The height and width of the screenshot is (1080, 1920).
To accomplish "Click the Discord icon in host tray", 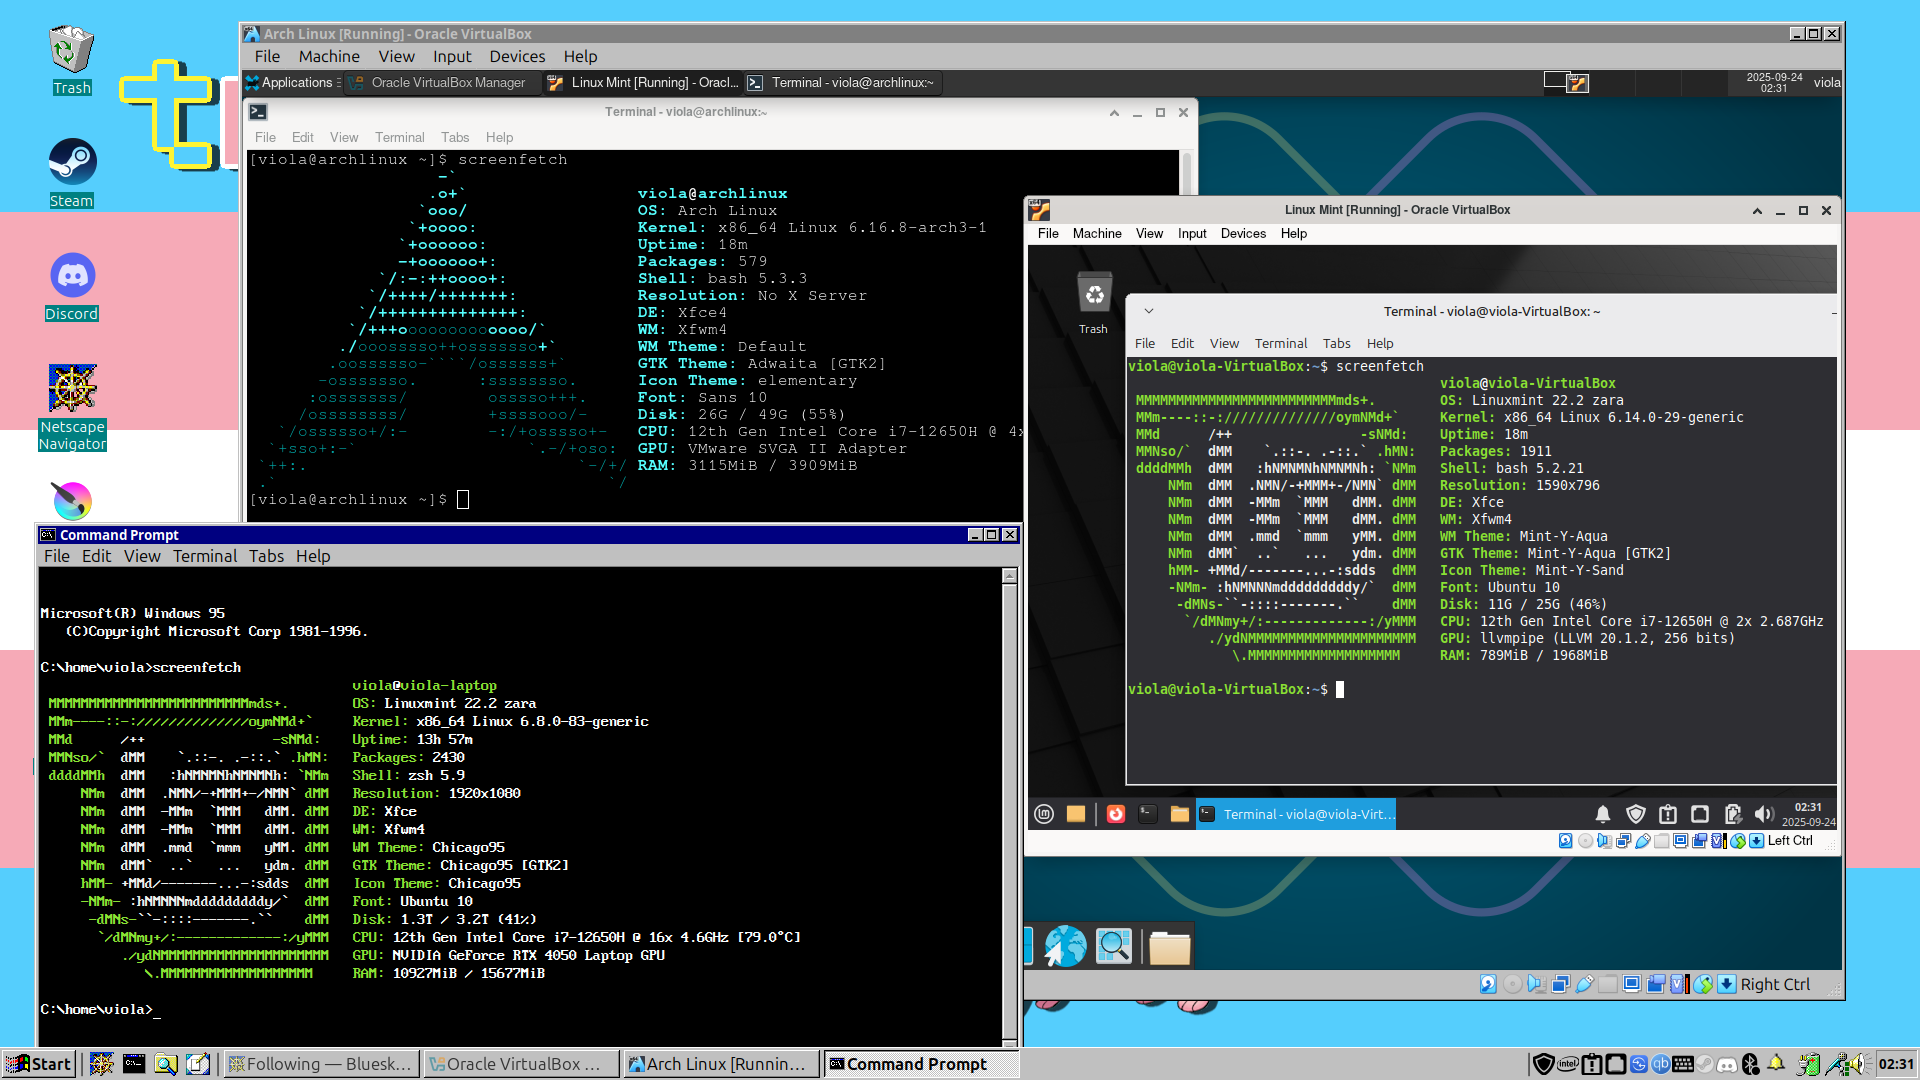I will coord(1727,1064).
